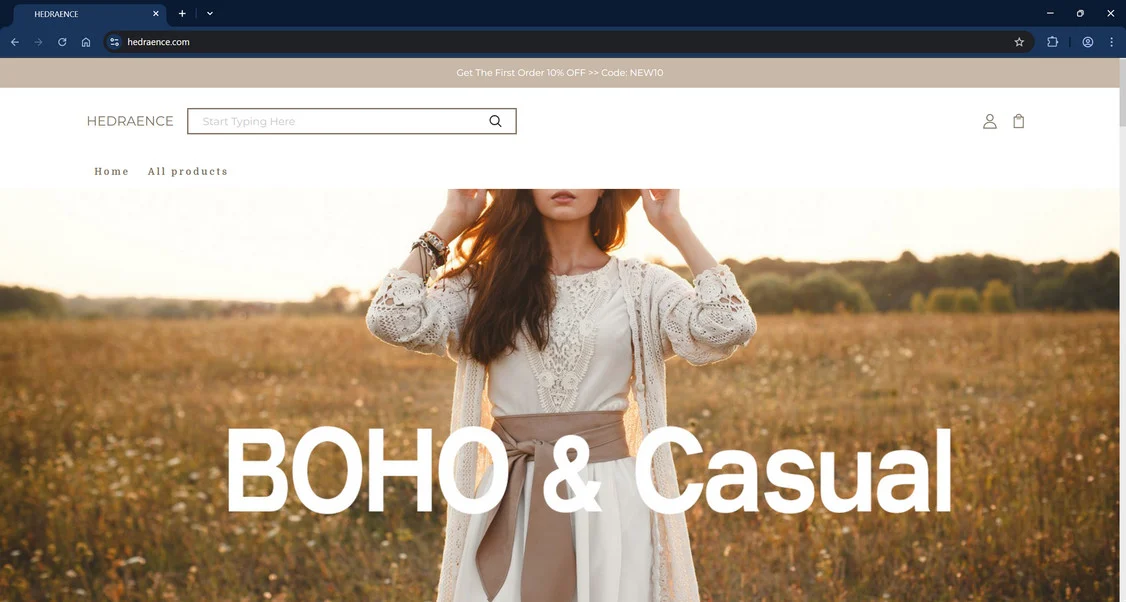This screenshot has height=602, width=1126.
Task: Click the browser forward arrow
Action: tap(38, 42)
